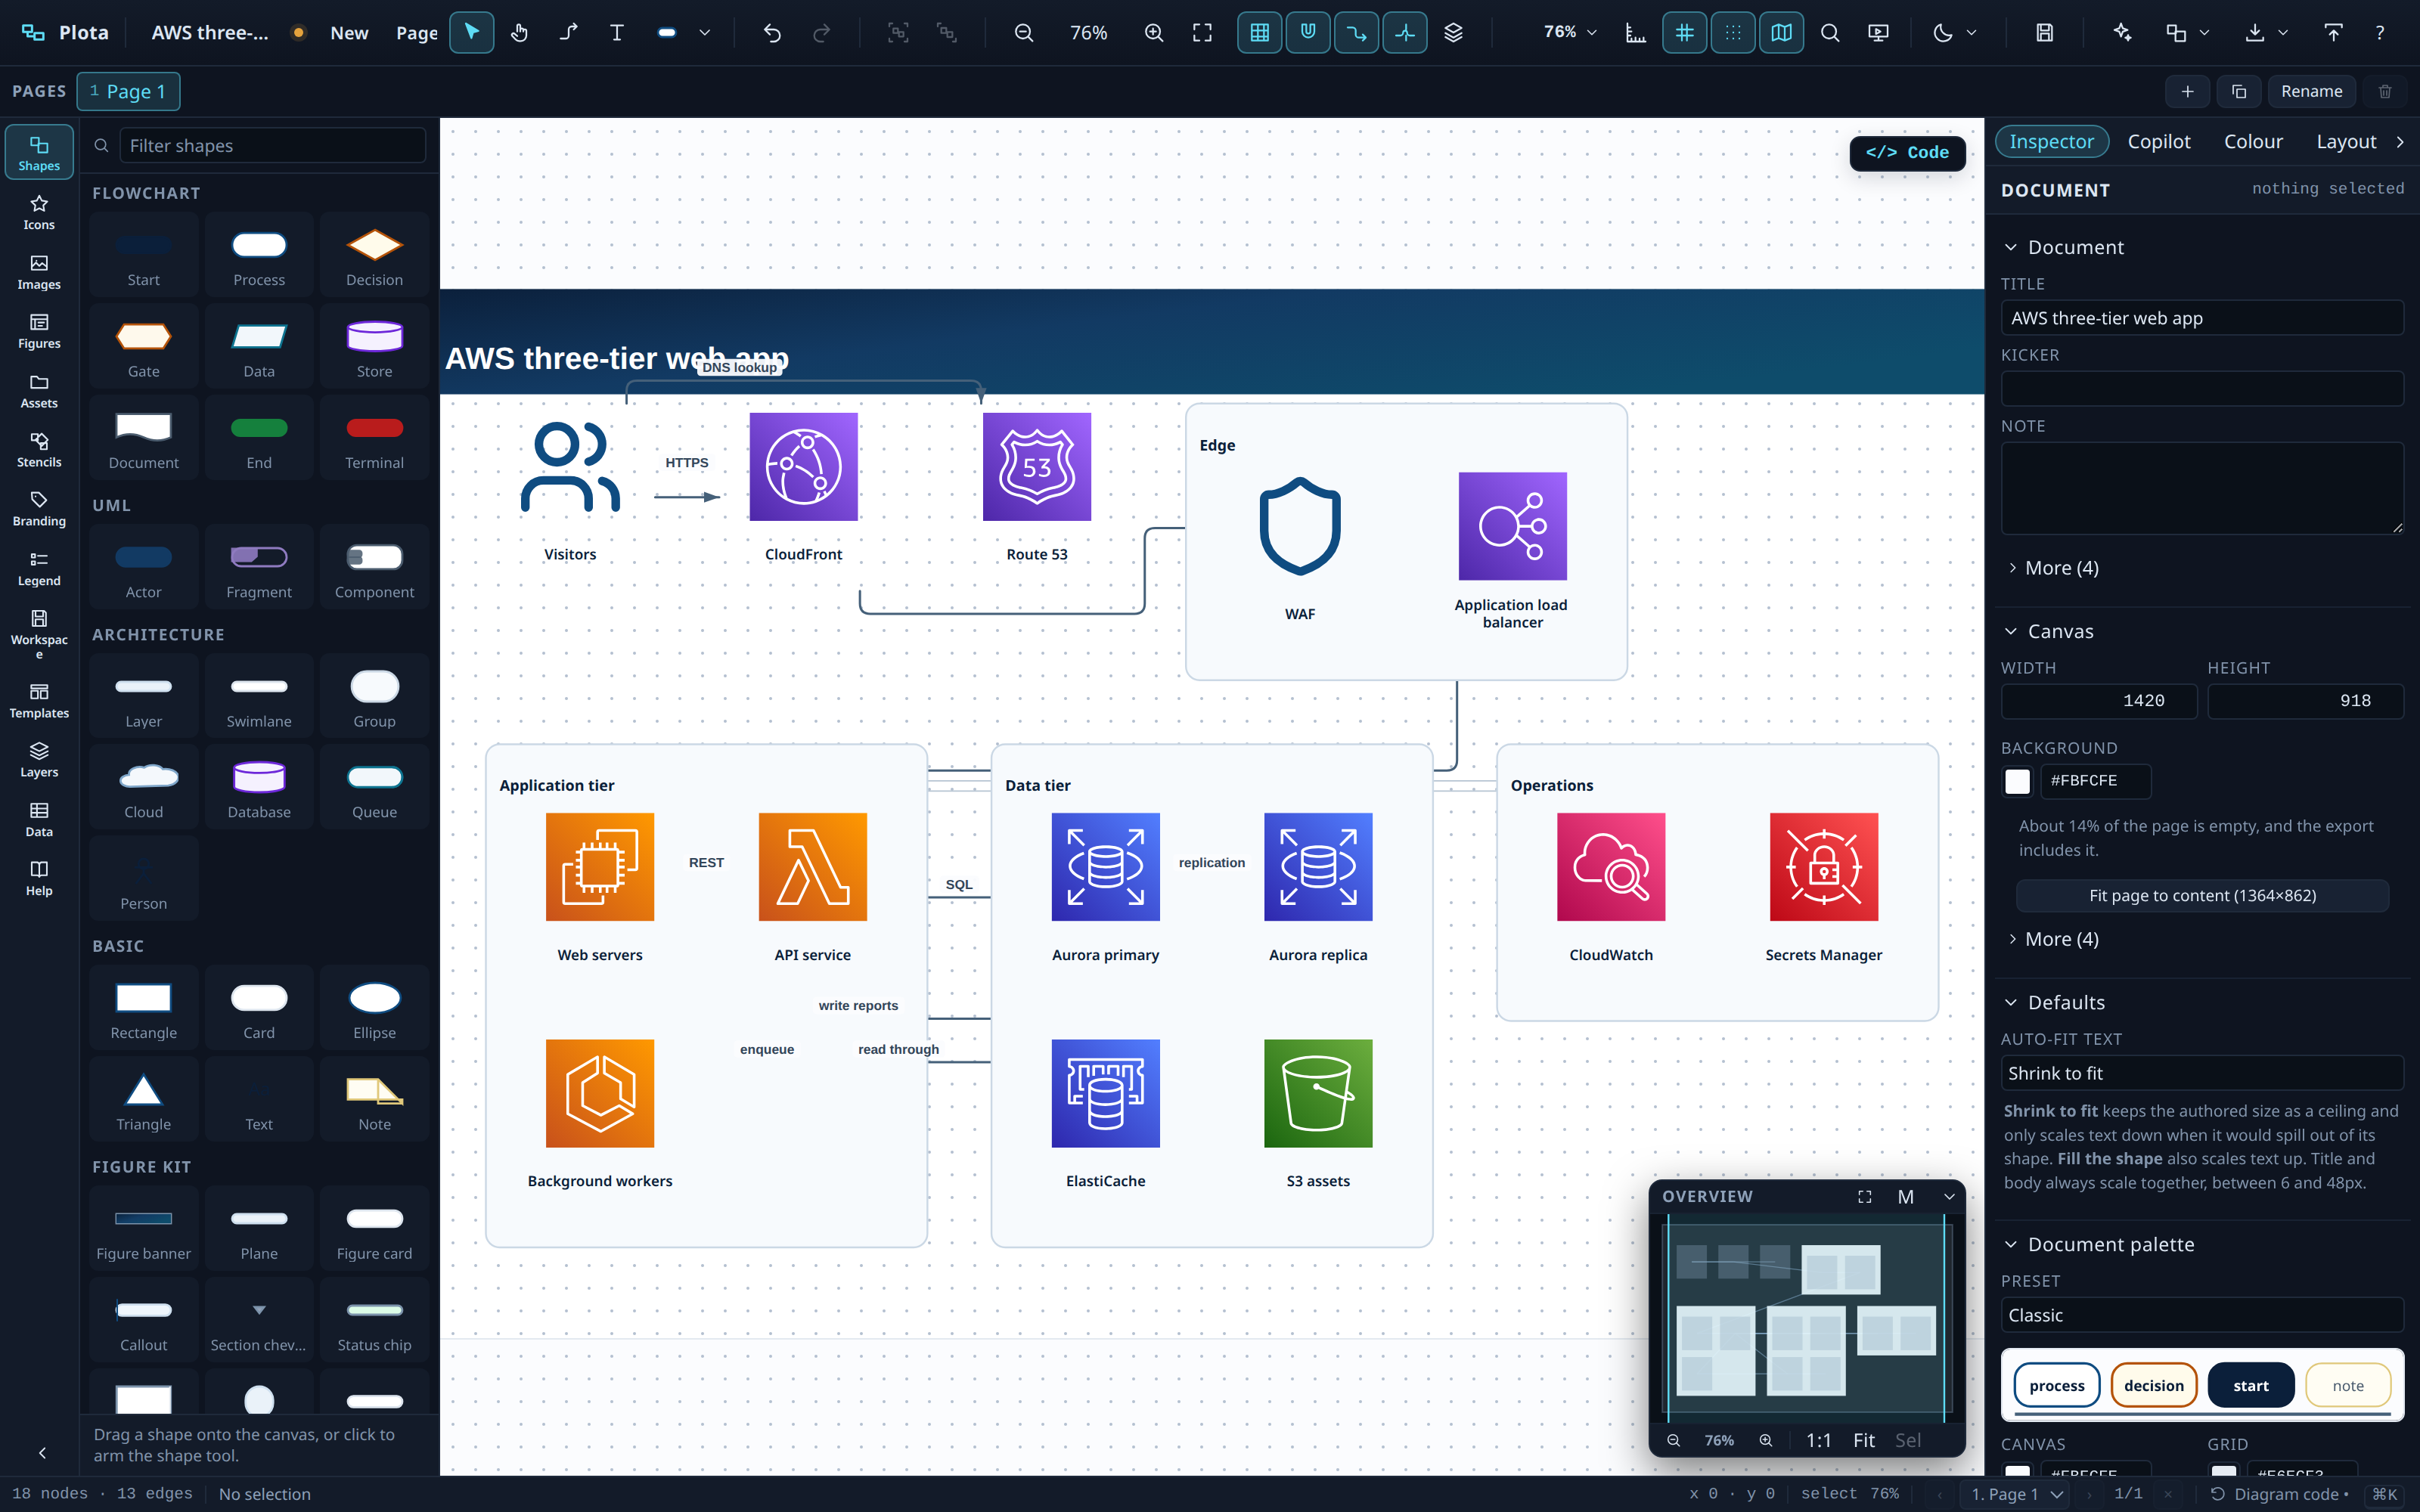Screen dimensions: 2420x1512
Task: Toggle the line-jump crossings button
Action: point(1405,33)
